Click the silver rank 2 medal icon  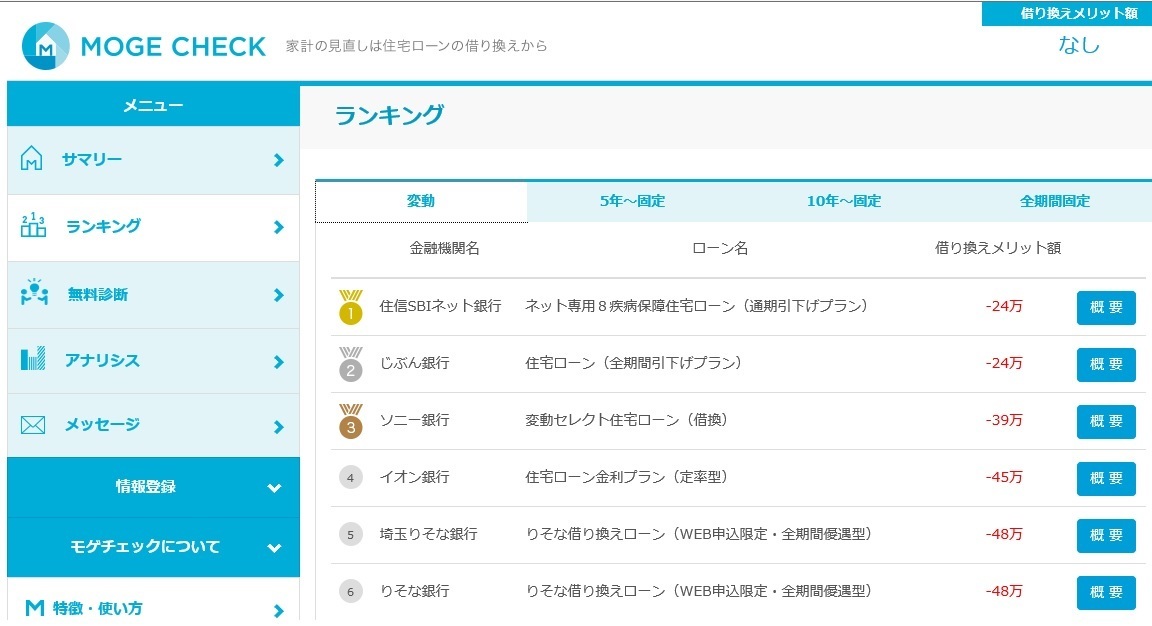(x=350, y=364)
